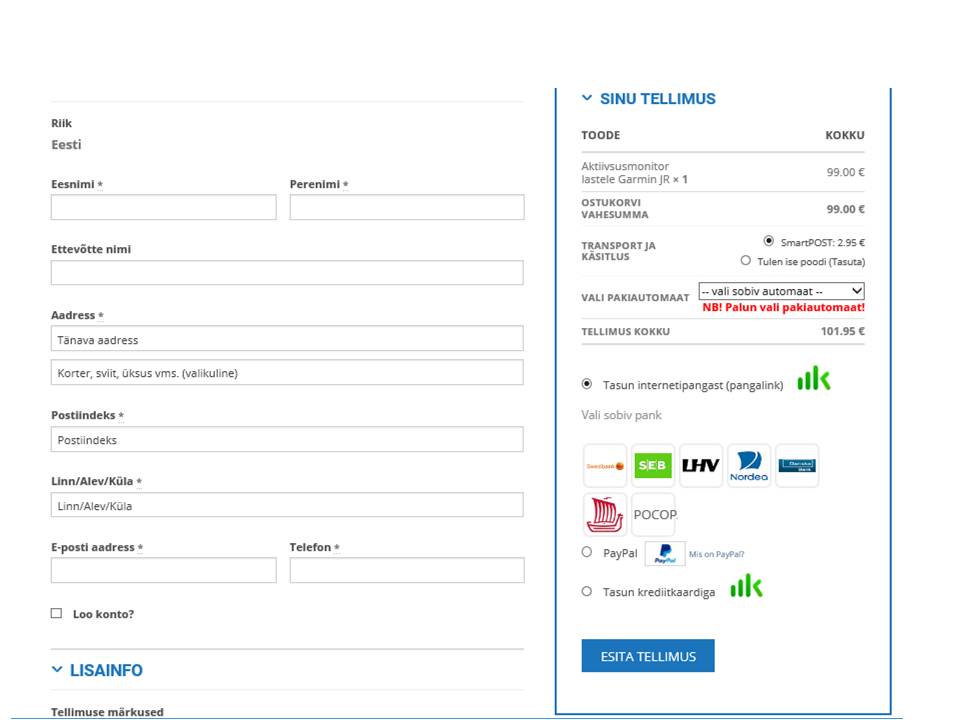The image size is (960, 720).
Task: Click into the Eesnimi input field
Action: coord(163,207)
